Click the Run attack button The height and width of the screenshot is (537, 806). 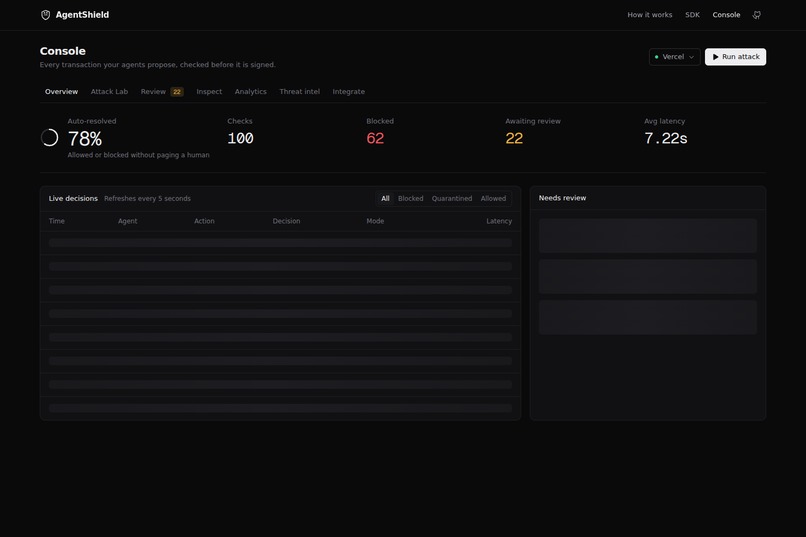pos(735,57)
